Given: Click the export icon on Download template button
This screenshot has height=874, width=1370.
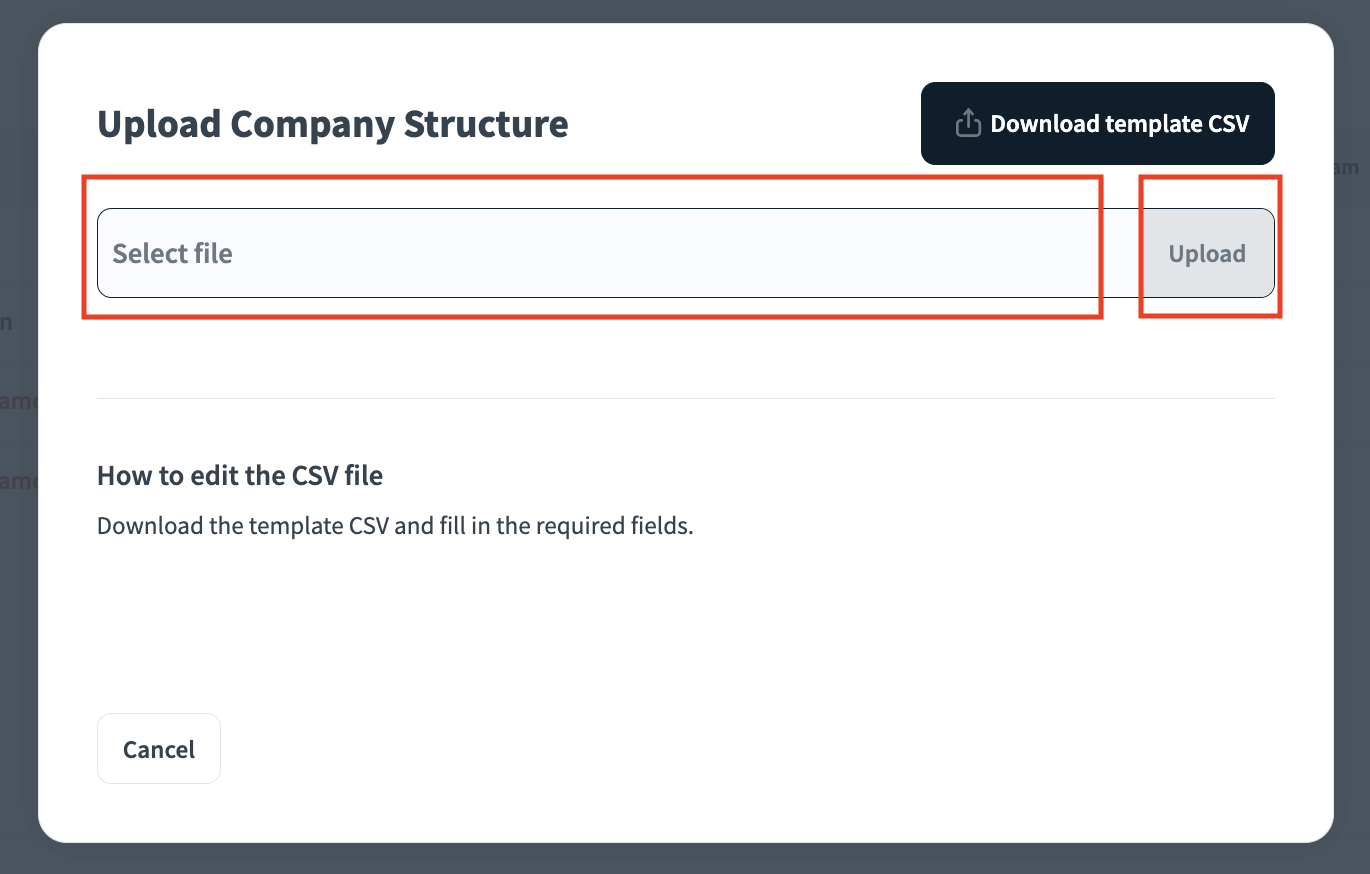Looking at the screenshot, I should [x=967, y=124].
